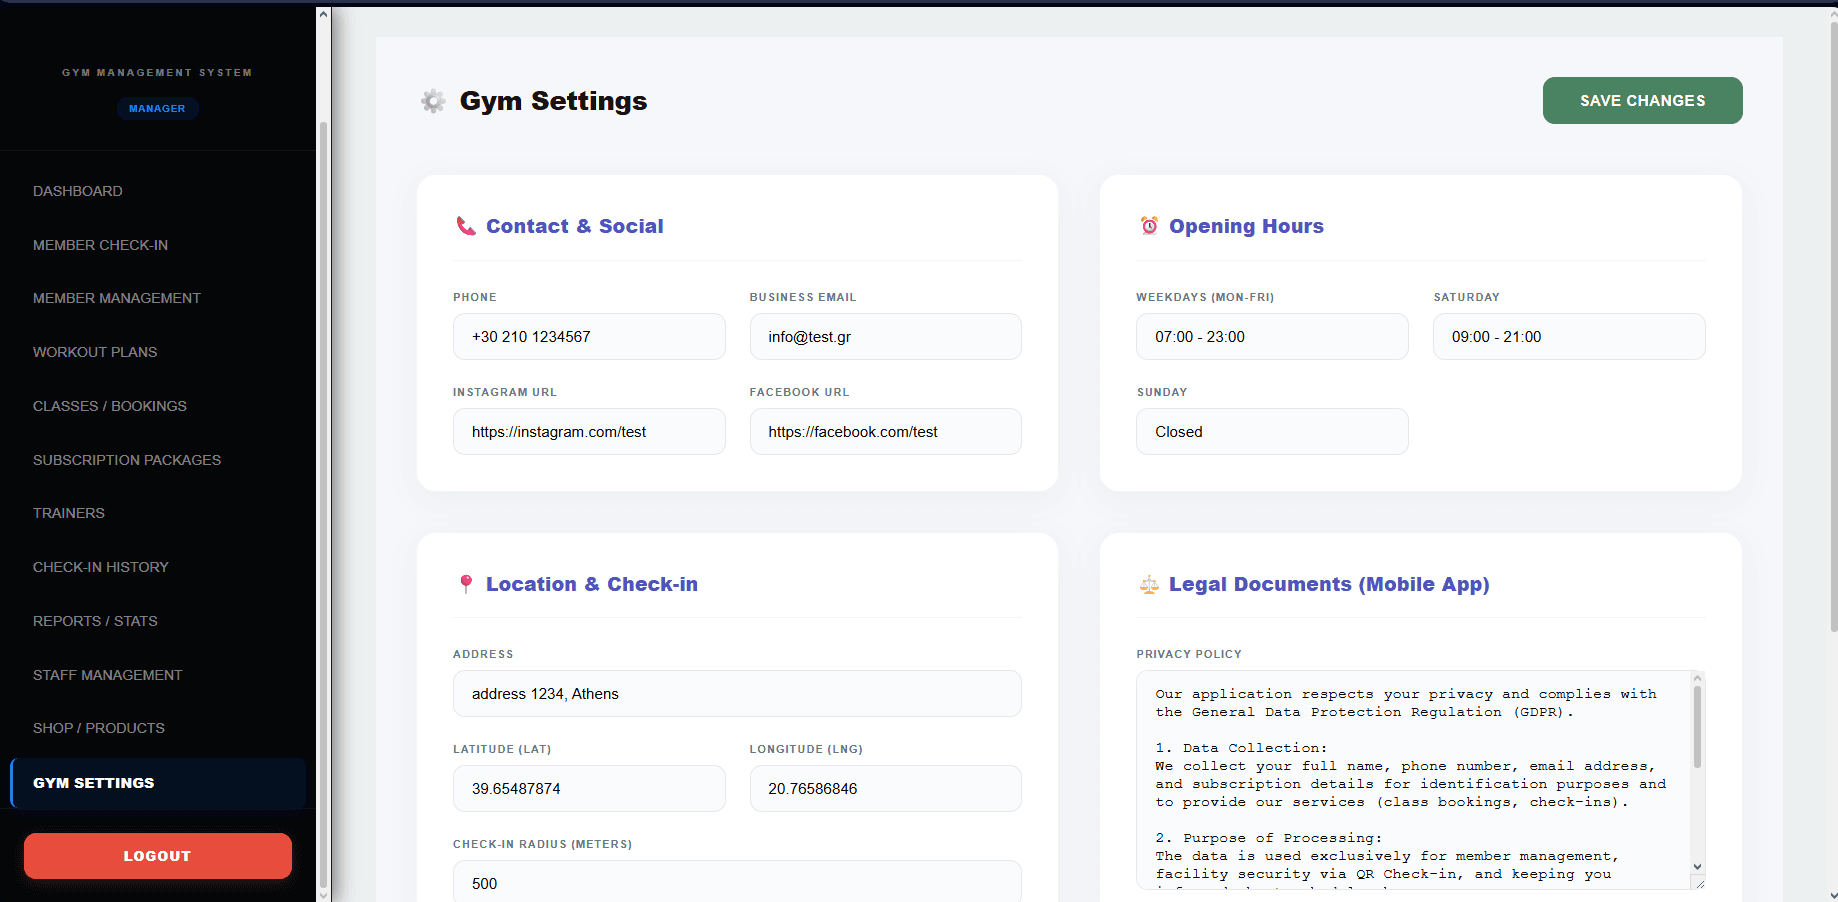This screenshot has height=902, width=1838.
Task: Select Shop / Products sidebar item
Action: 99,728
